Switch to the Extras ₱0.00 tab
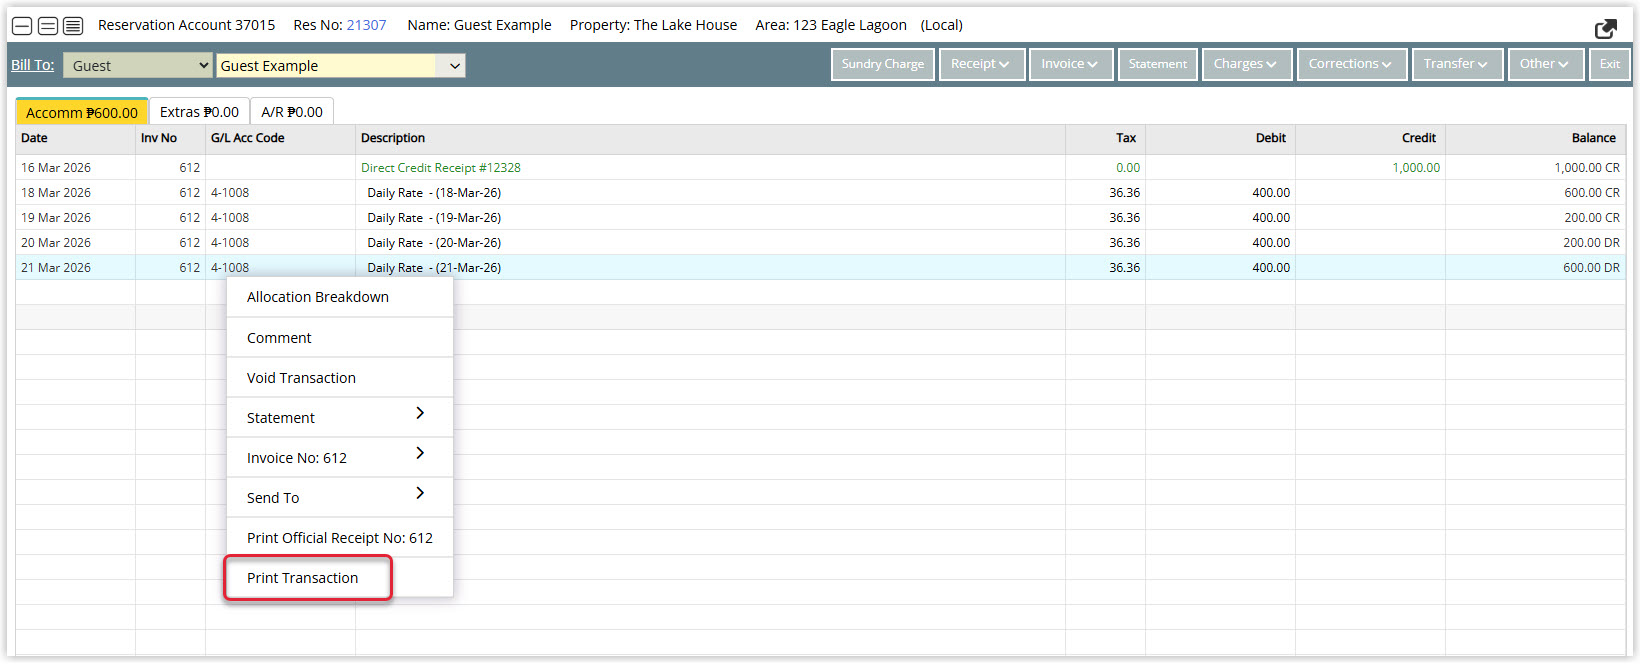 199,112
